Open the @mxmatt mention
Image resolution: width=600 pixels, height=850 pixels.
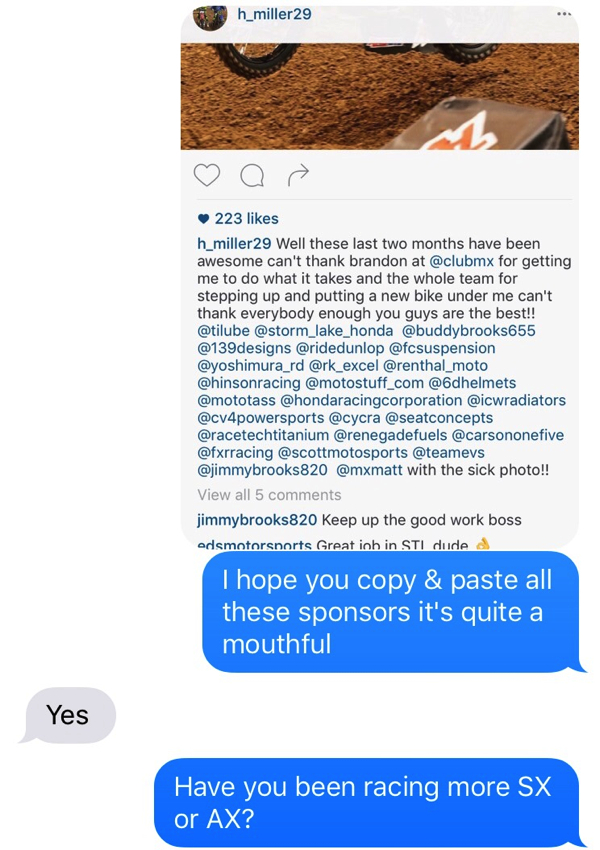[x=369, y=470]
